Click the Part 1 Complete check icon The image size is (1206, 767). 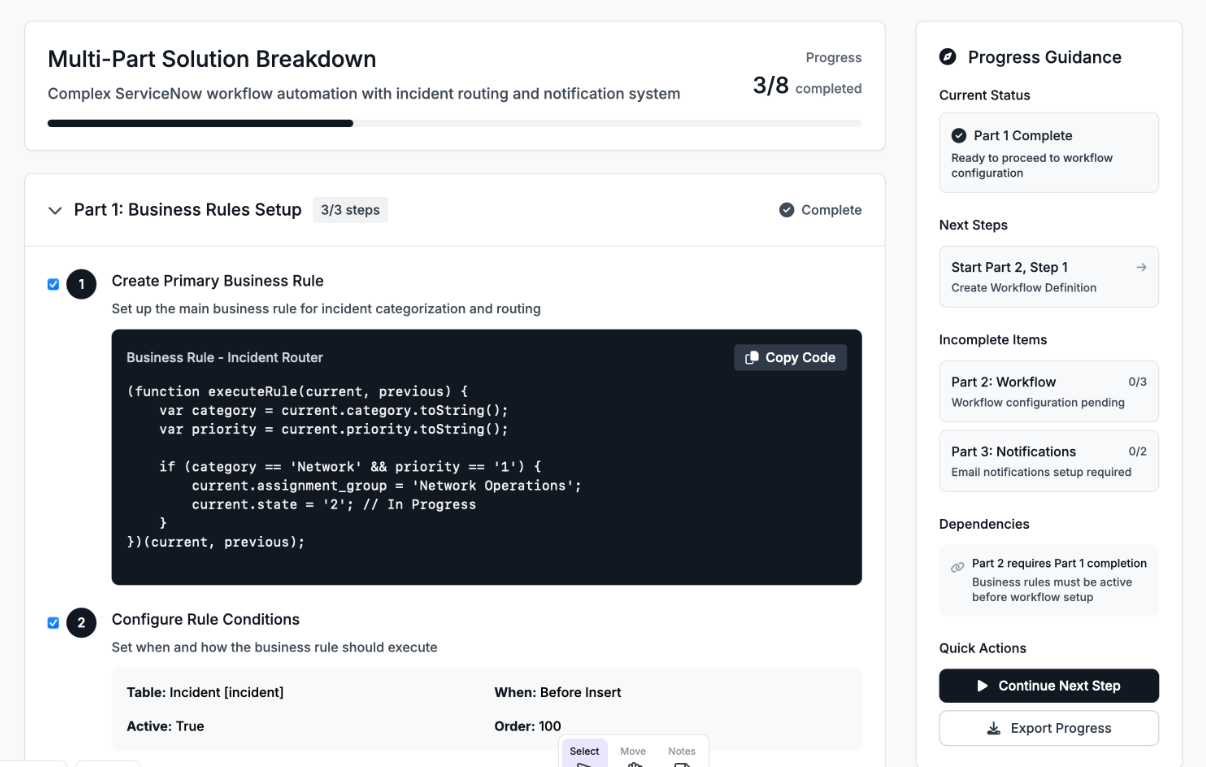point(959,135)
